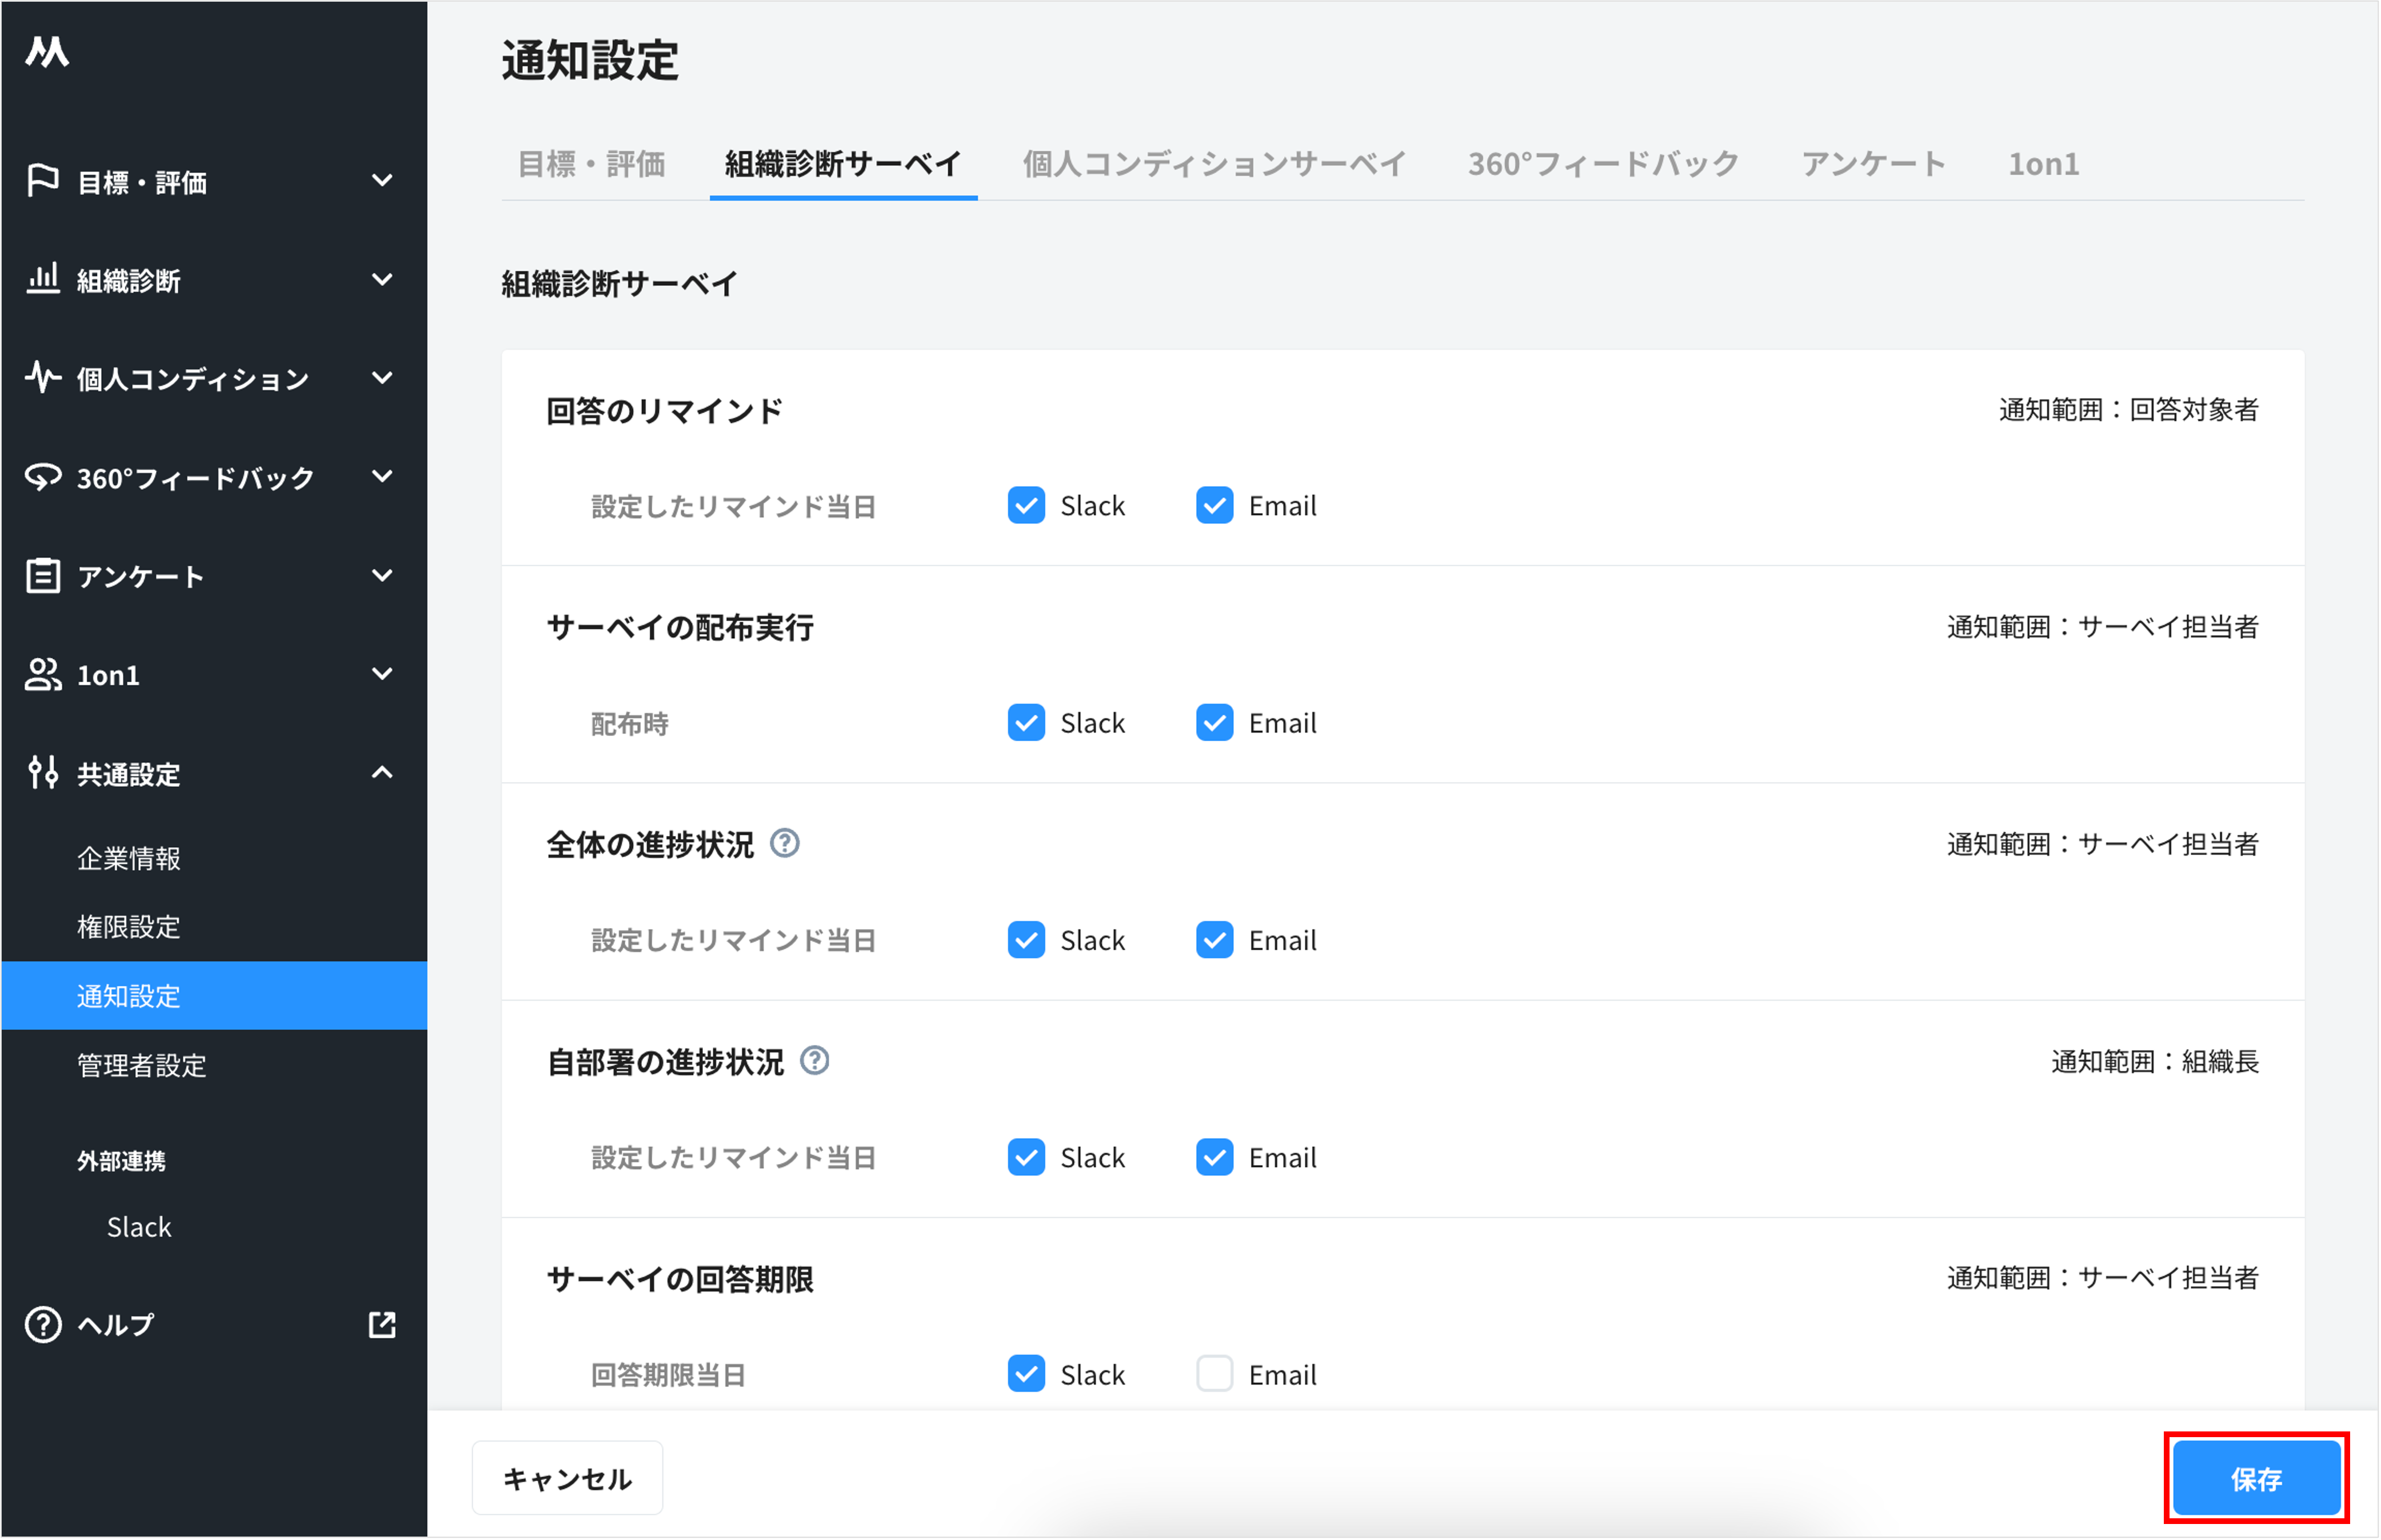Image resolution: width=2381 pixels, height=1540 pixels.
Task: Disable Email under サーベイの配布実行
Action: (1214, 722)
